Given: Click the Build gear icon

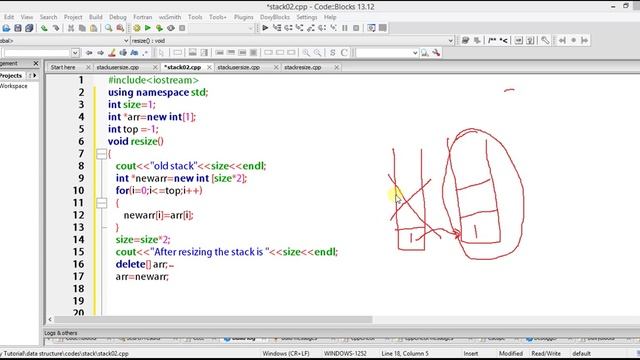Looking at the screenshot, I should click(137, 28).
